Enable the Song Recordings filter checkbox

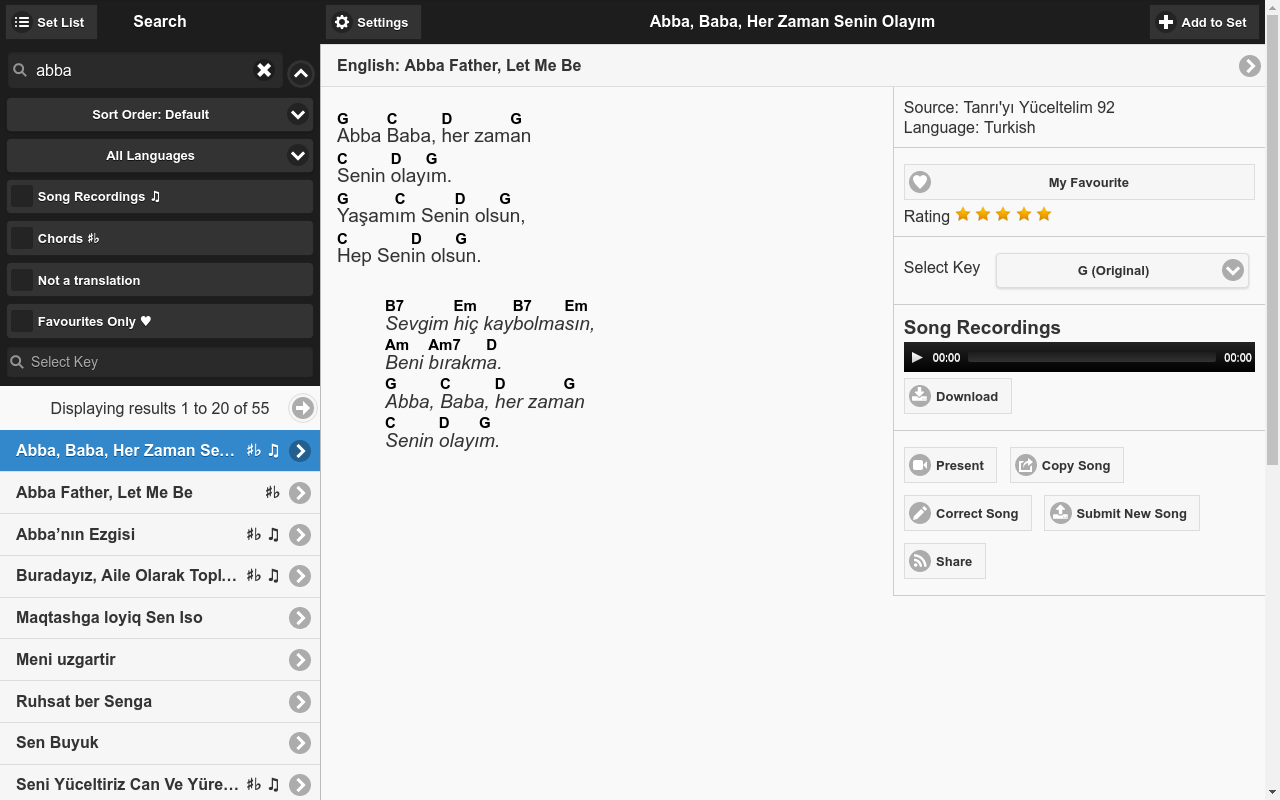click(x=22, y=197)
